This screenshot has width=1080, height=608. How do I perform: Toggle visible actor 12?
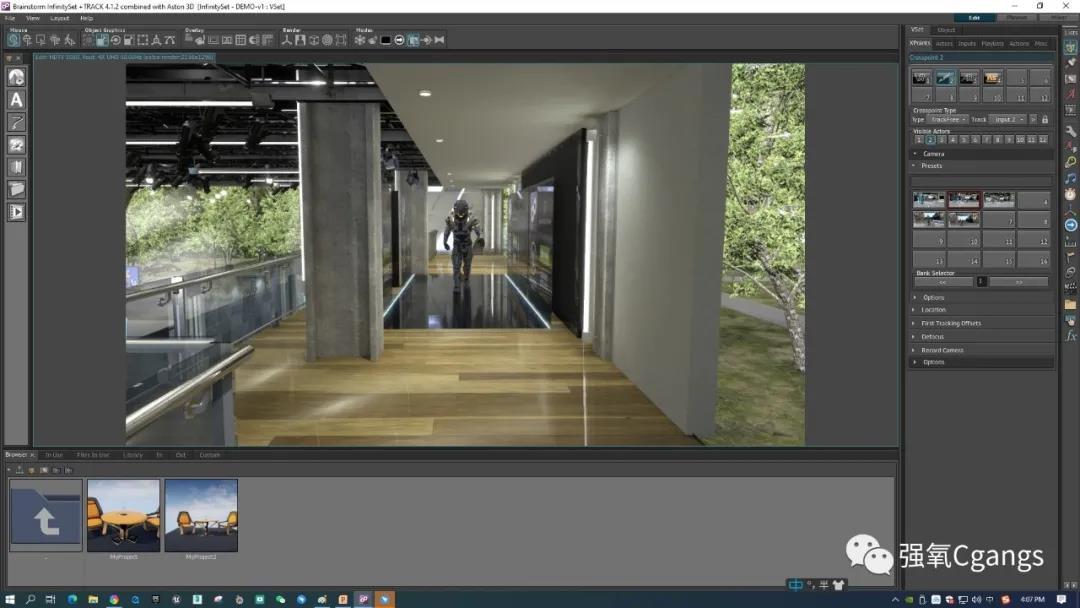click(1044, 140)
